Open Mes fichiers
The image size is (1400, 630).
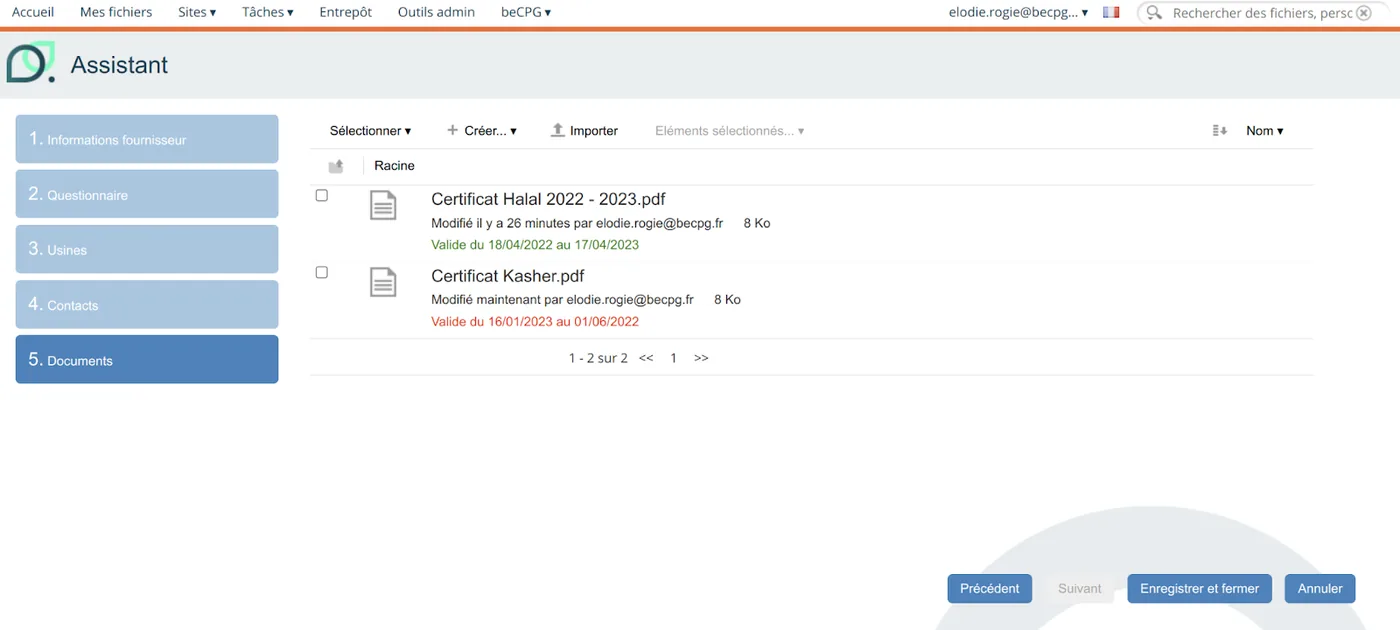pos(116,12)
